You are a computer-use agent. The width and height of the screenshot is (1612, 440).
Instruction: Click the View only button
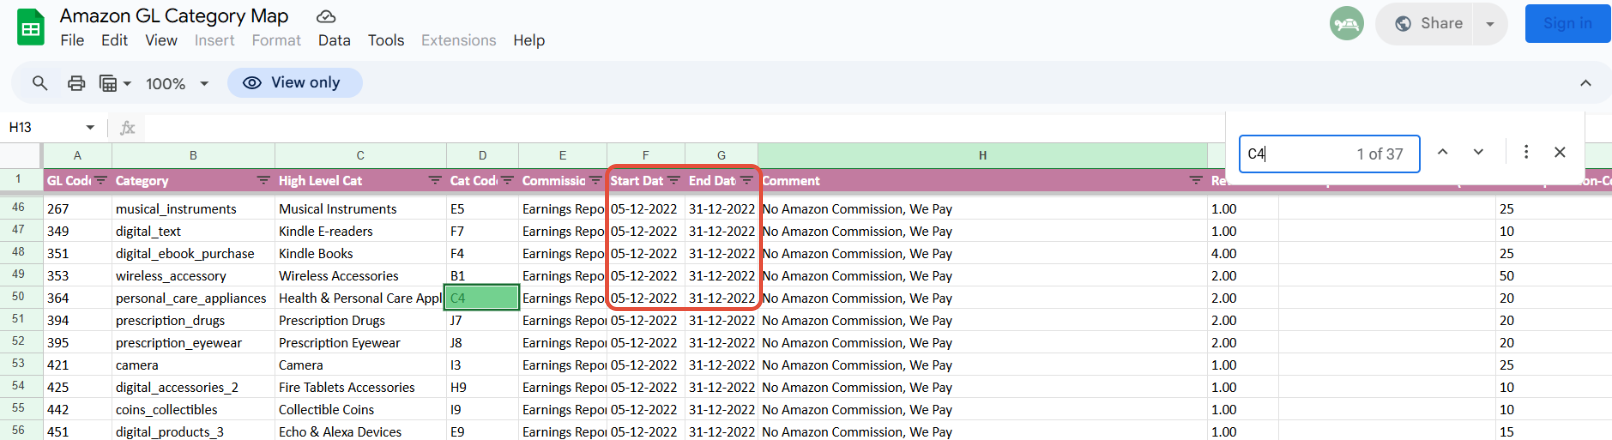coord(295,83)
